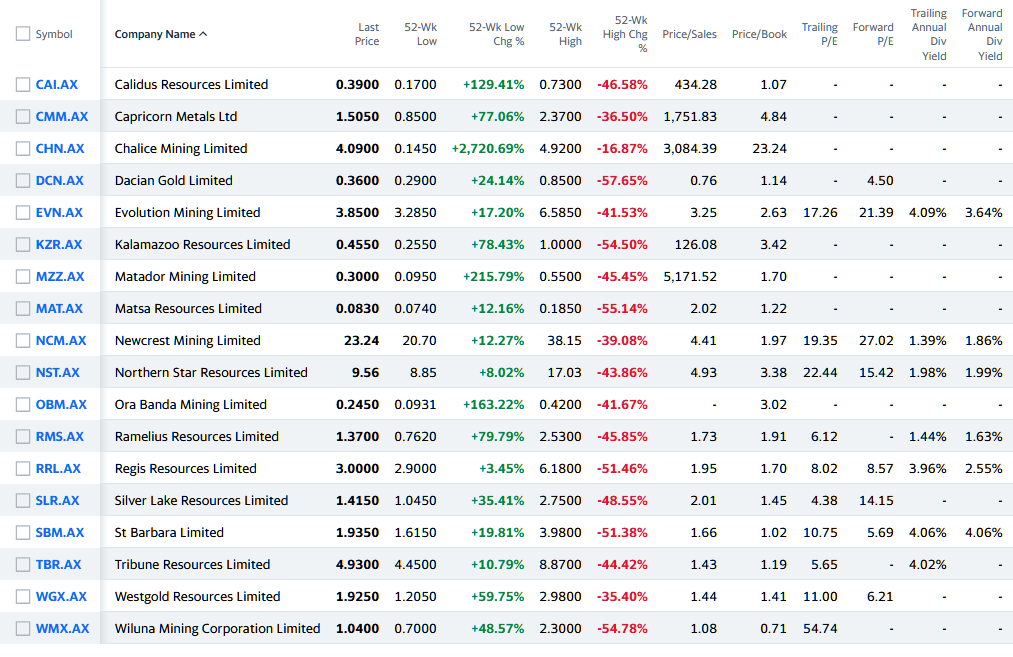The image size is (1013, 657).
Task: Sort by Trailing Annual Div Yield header
Action: [x=928, y=34]
